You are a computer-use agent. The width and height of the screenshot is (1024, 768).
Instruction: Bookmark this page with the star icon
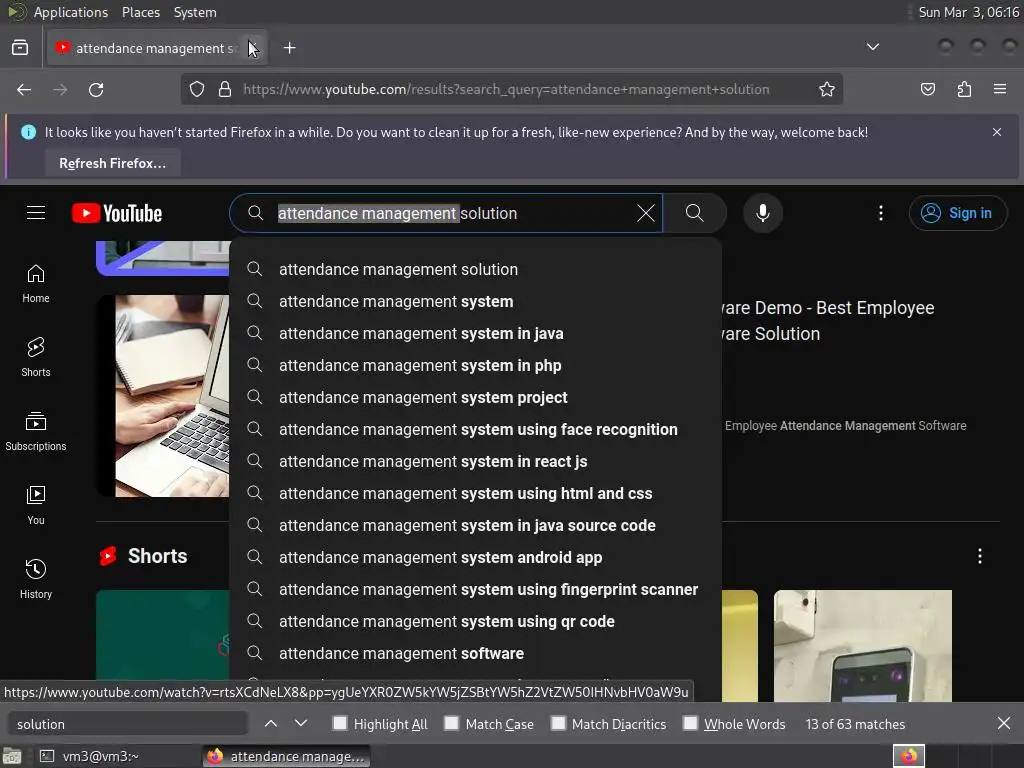coord(826,89)
